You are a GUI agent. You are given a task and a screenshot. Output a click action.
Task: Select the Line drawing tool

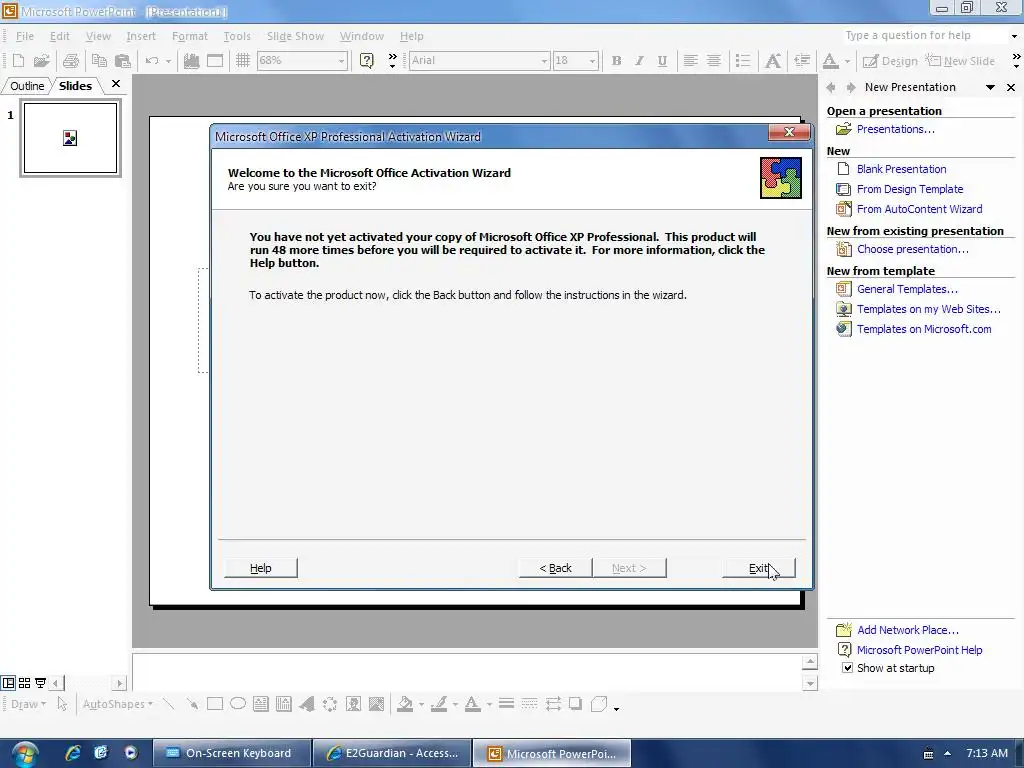168,704
